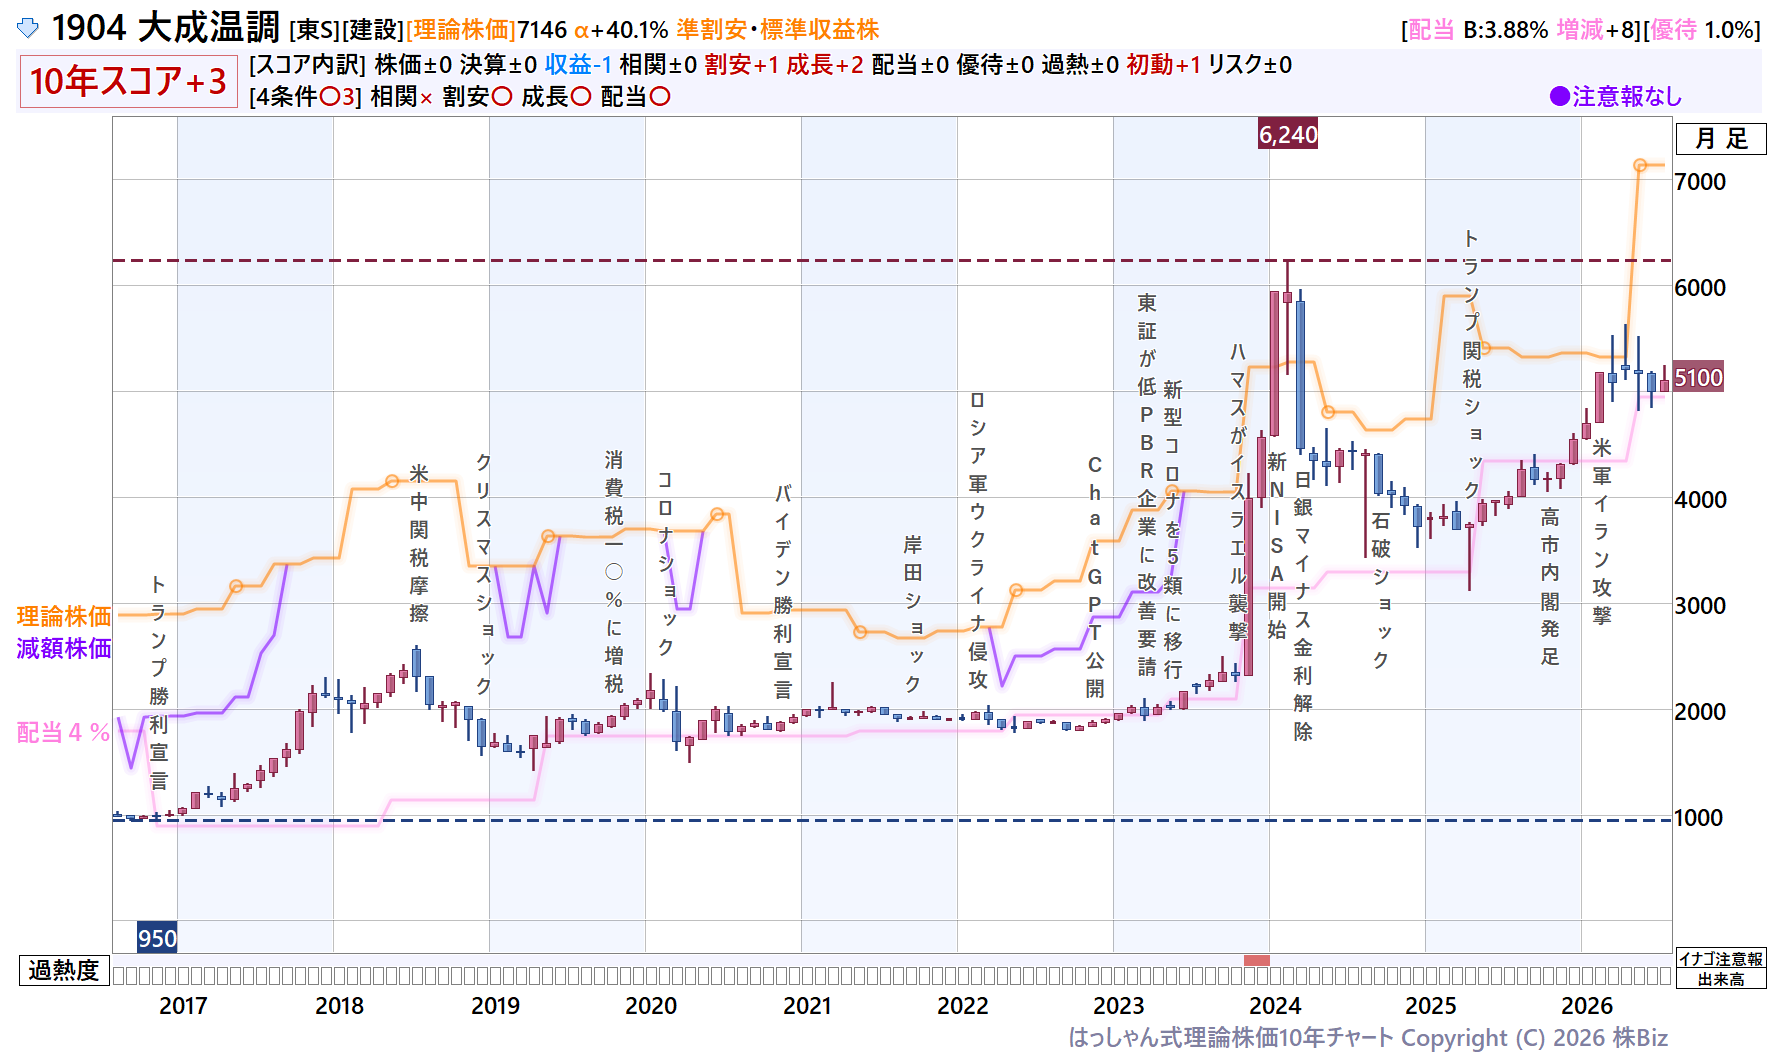This screenshot has width=1780, height=1054.
Task: Click the orange circle at theoretical price peak
Action: 1640,165
